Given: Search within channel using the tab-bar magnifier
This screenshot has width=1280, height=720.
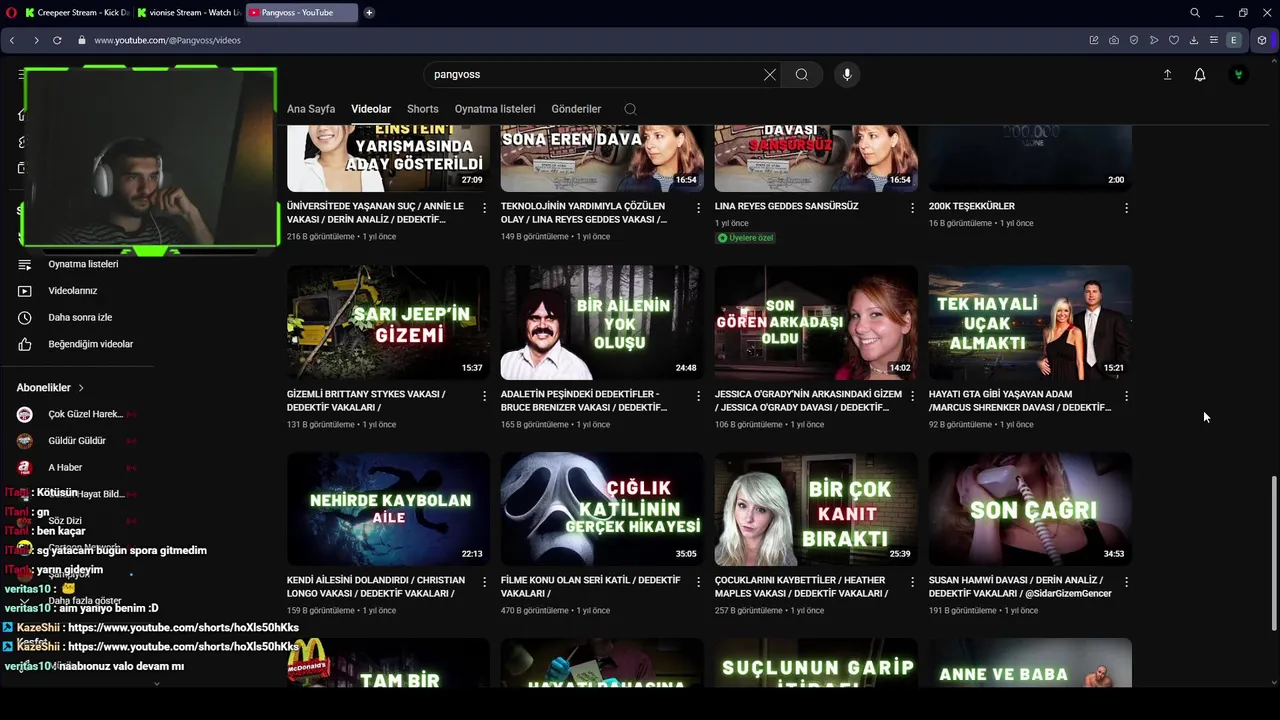Looking at the screenshot, I should coord(630,109).
